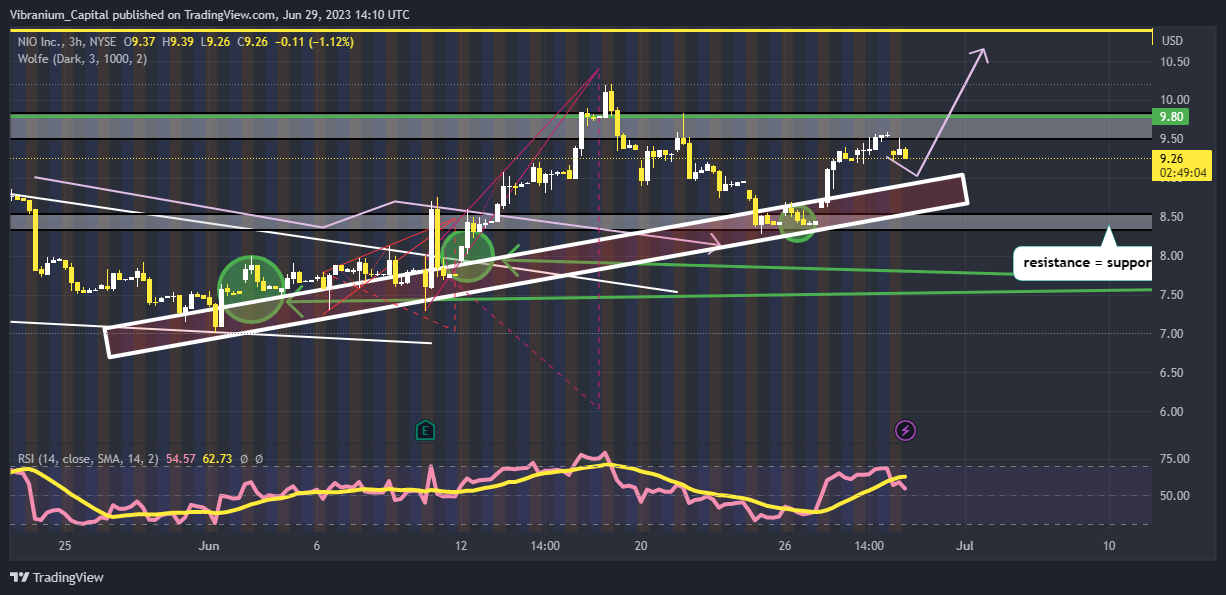This screenshot has height=595, width=1226.
Task: Click the close value C9.26 in legend
Action: tap(251, 41)
